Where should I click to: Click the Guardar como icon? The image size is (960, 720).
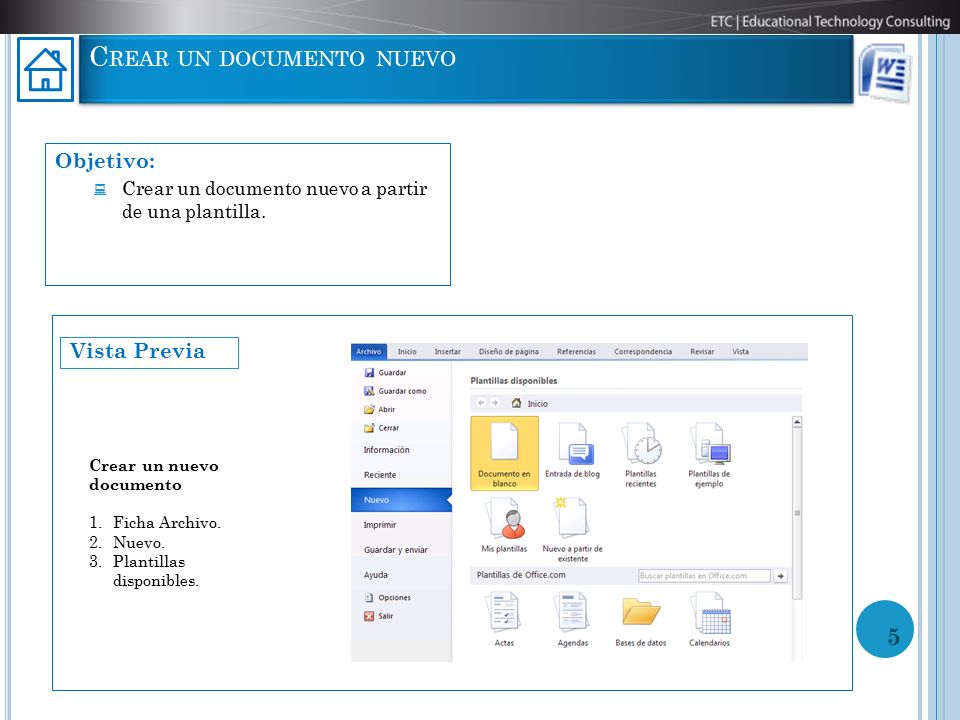click(x=369, y=391)
